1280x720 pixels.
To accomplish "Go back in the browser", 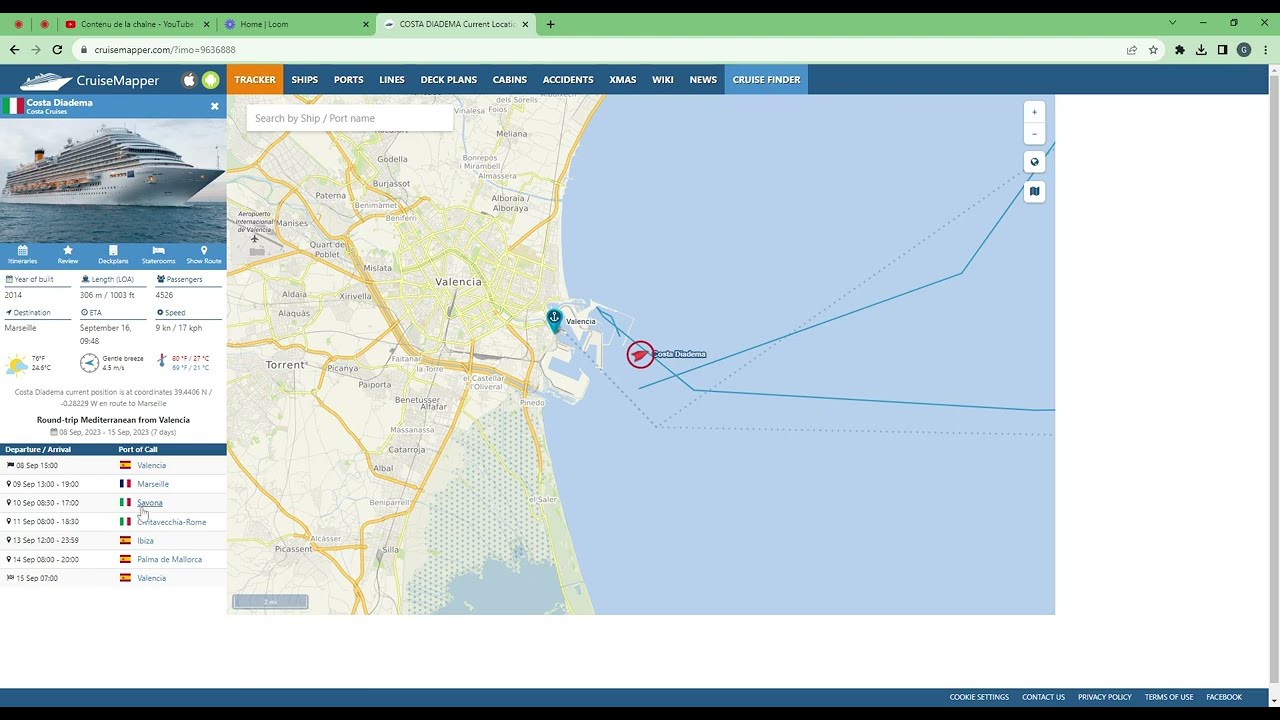I will (x=14, y=49).
